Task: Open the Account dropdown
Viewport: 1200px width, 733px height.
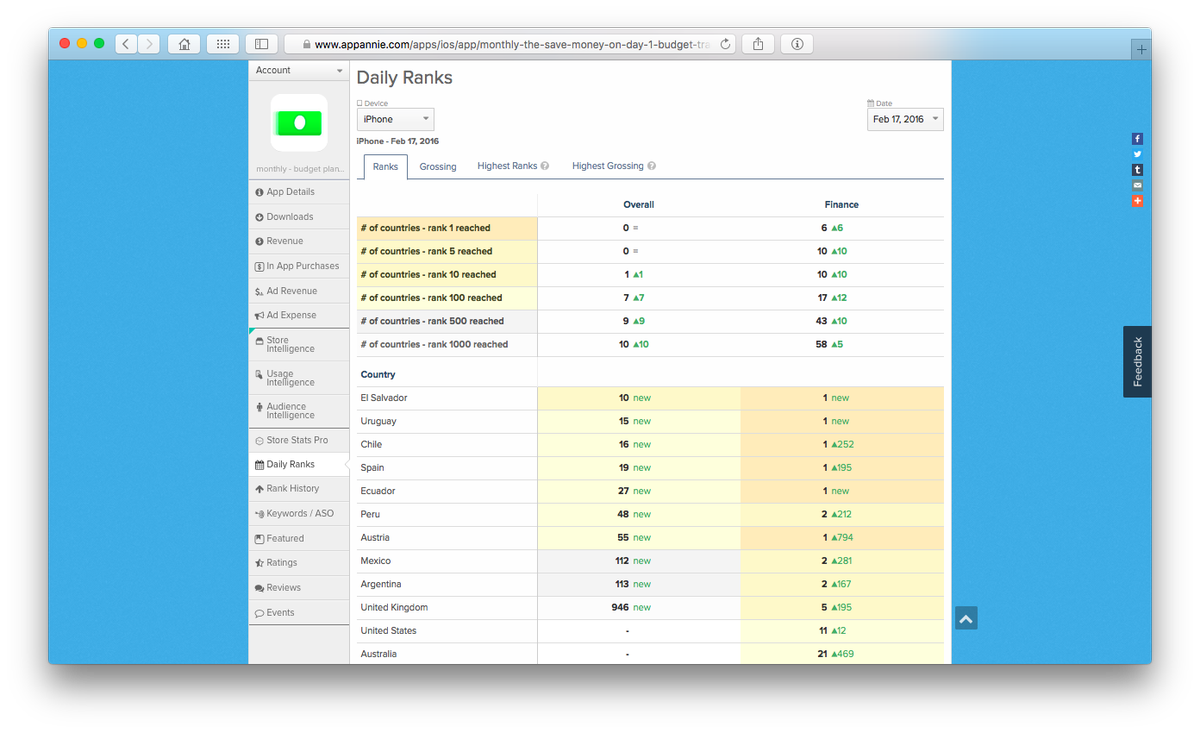Action: (x=299, y=70)
